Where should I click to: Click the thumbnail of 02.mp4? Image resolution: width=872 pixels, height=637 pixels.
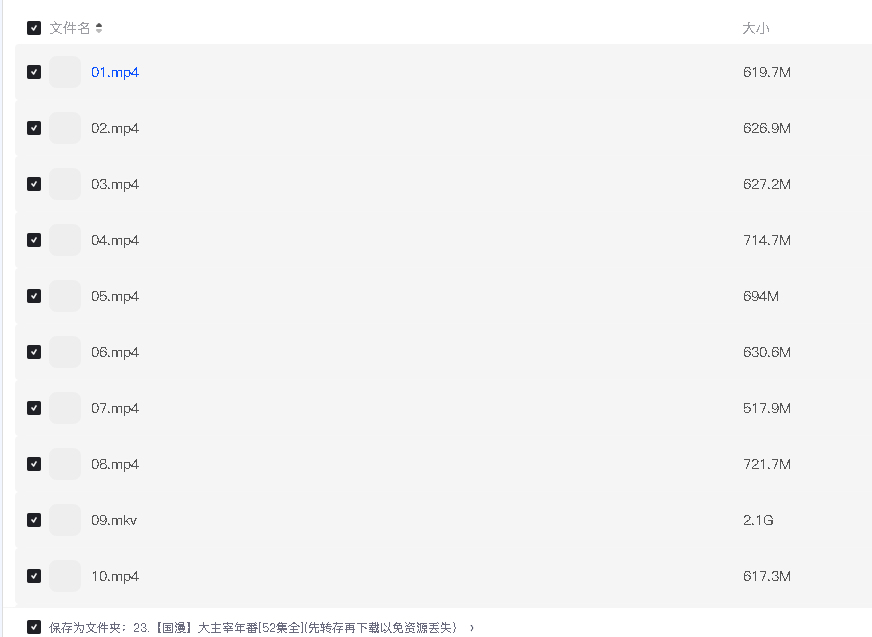click(65, 128)
